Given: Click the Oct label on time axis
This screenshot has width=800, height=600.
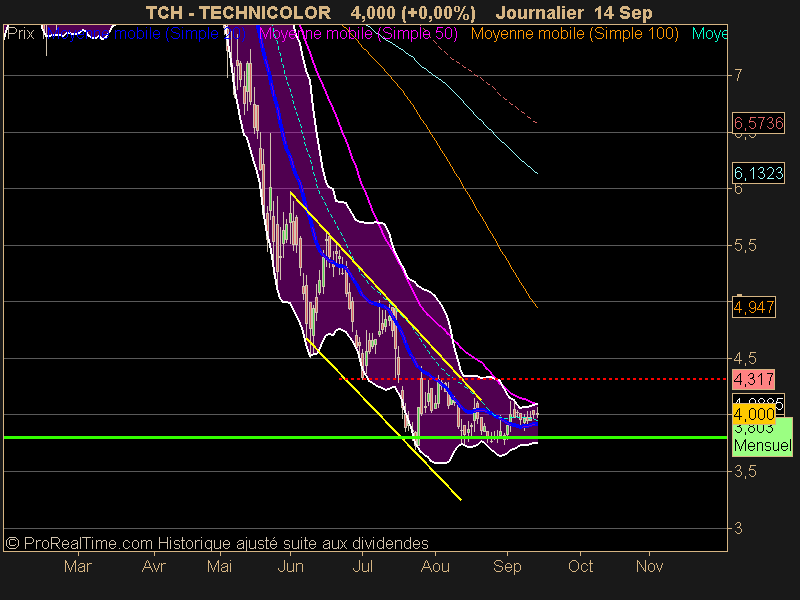Looking at the screenshot, I should coord(581,566).
